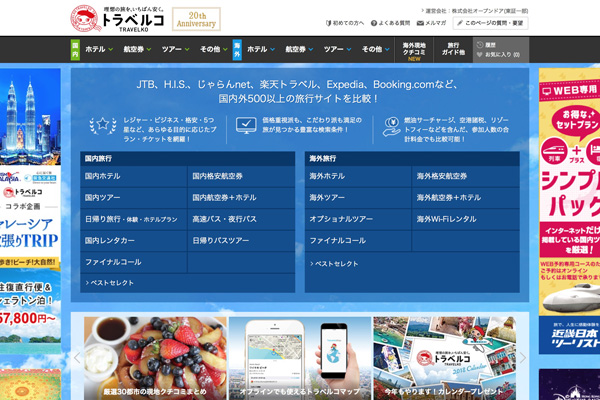Open 国内ホテル search

pos(134,176)
